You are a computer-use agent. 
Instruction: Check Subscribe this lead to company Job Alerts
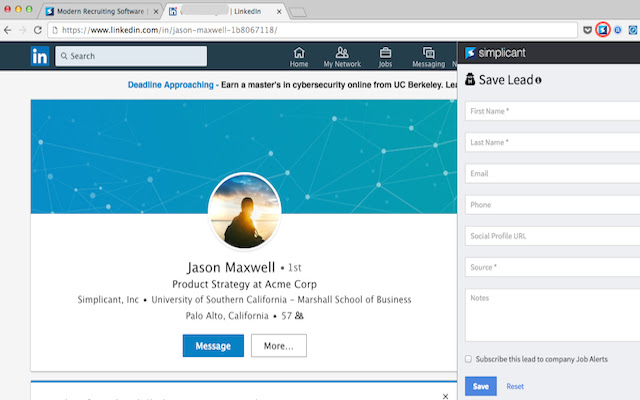(469, 359)
